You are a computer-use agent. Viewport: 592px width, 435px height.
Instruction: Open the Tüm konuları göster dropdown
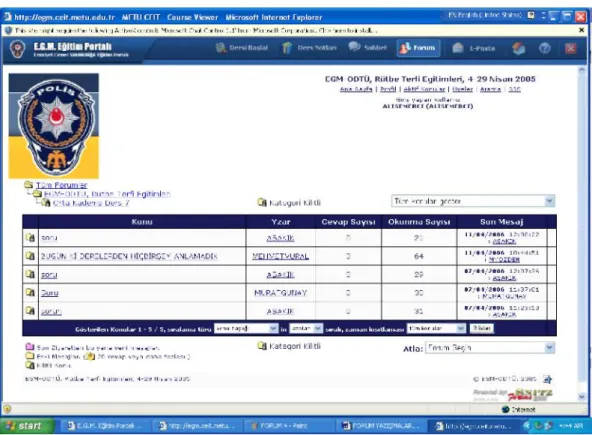pos(473,201)
